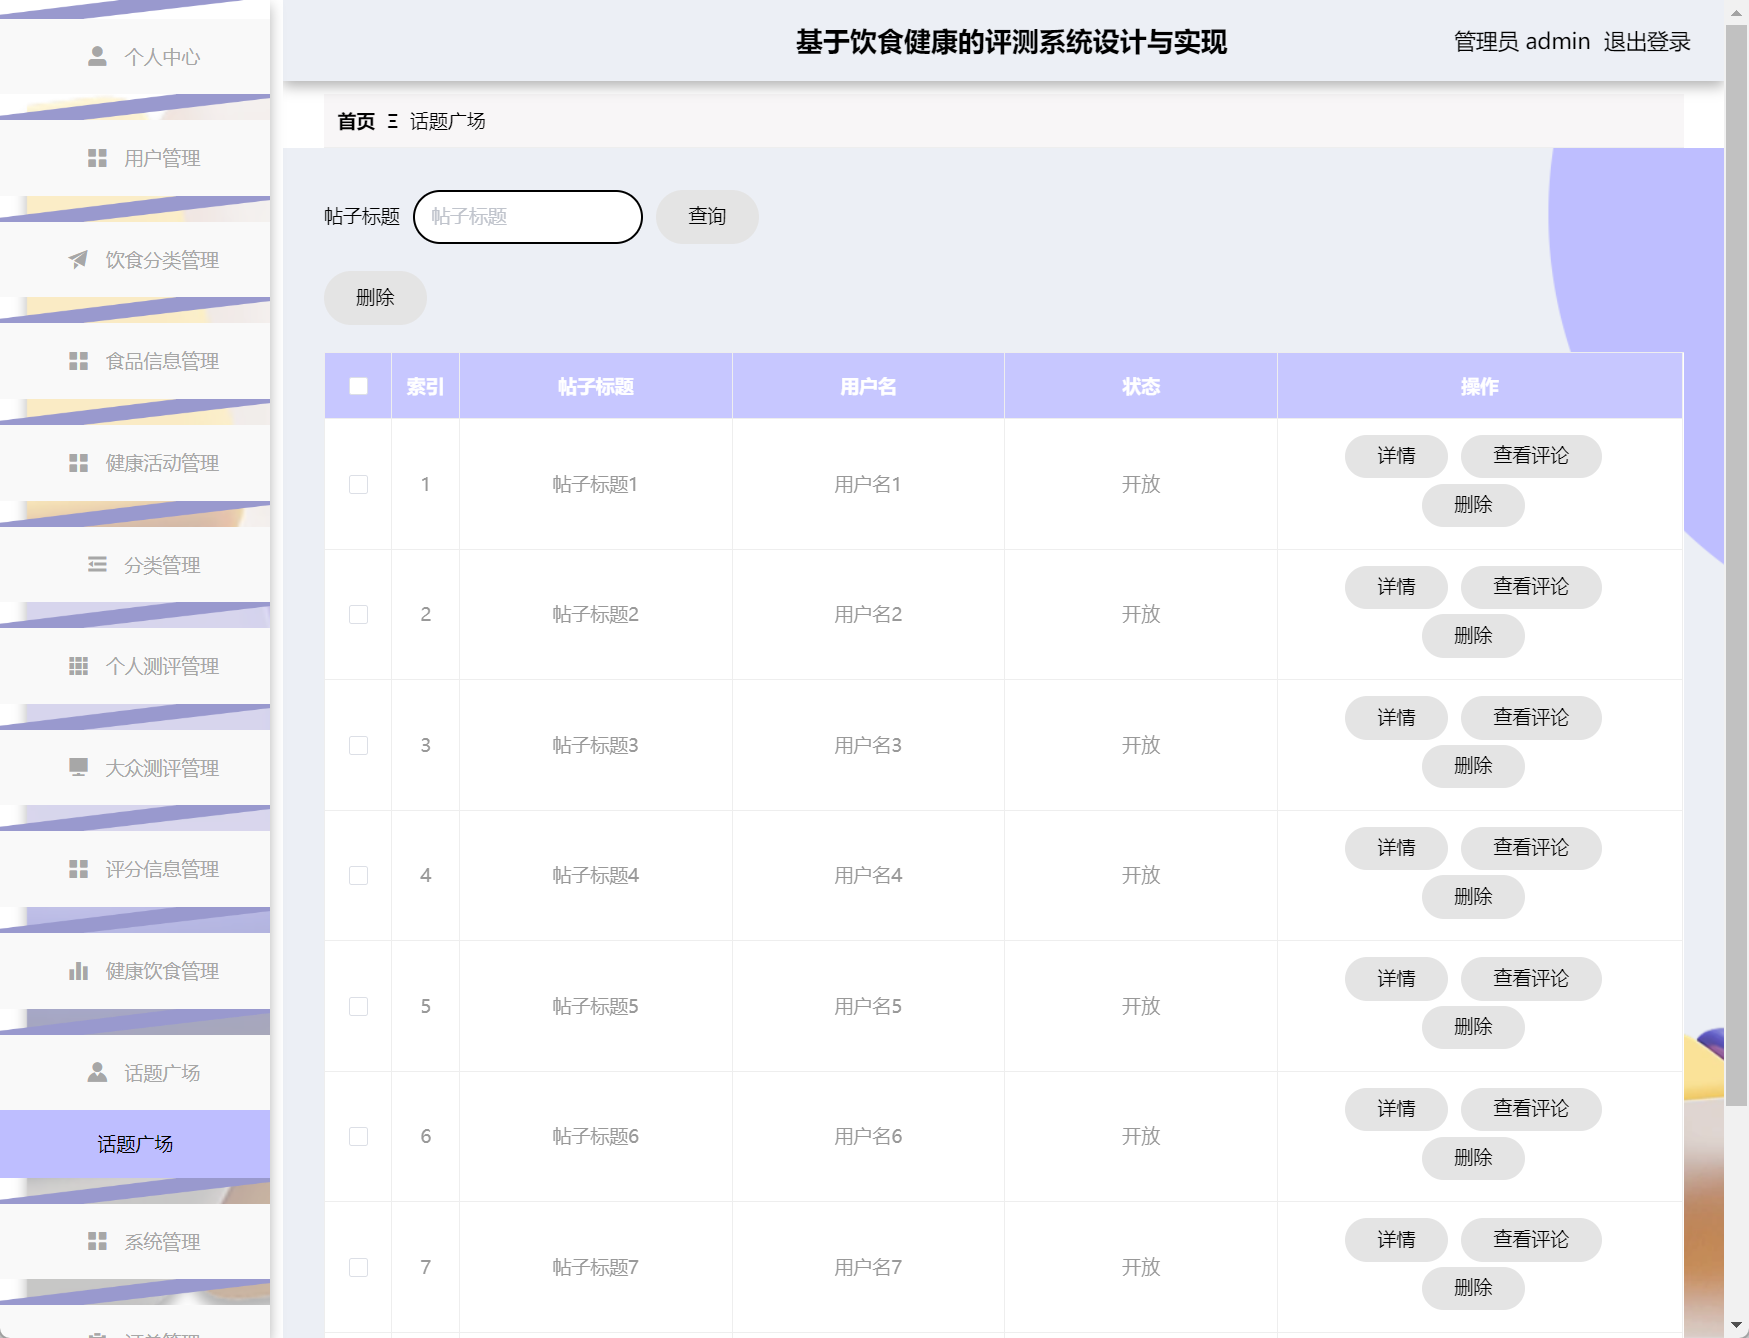Collapse the 话题广场 parent menu
The height and width of the screenshot is (1338, 1749).
tap(135, 1073)
